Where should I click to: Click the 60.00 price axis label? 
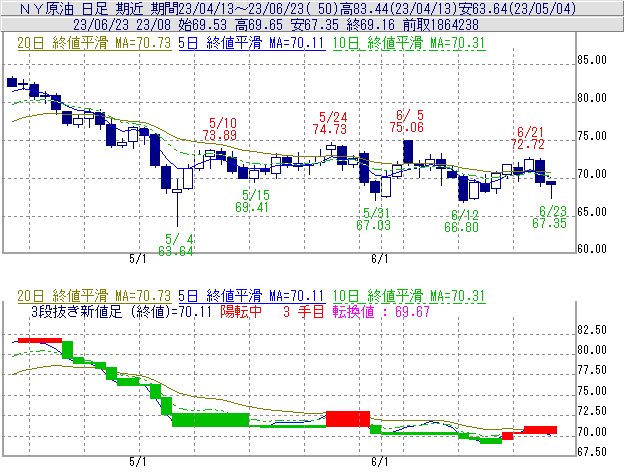592,249
